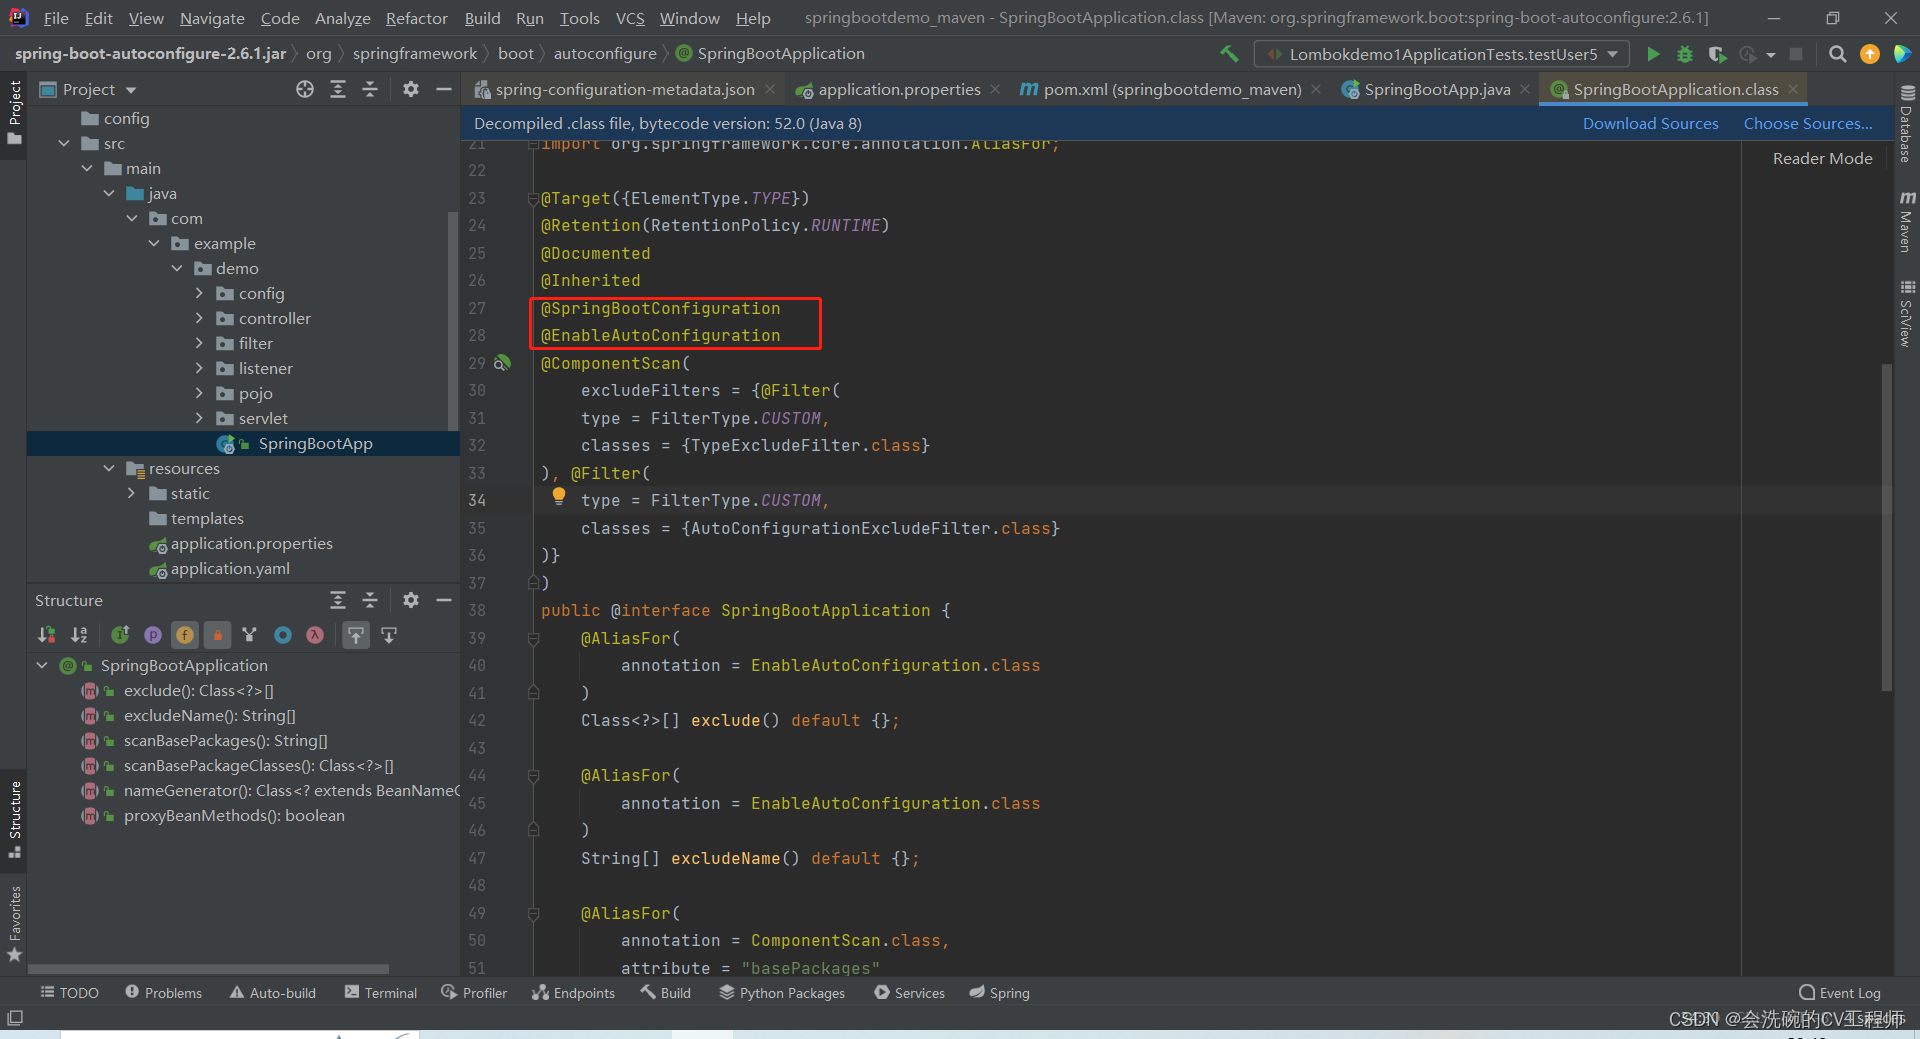The height and width of the screenshot is (1039, 1920).
Task: Toggle Sort by Visibility in Structure
Action: click(x=47, y=635)
